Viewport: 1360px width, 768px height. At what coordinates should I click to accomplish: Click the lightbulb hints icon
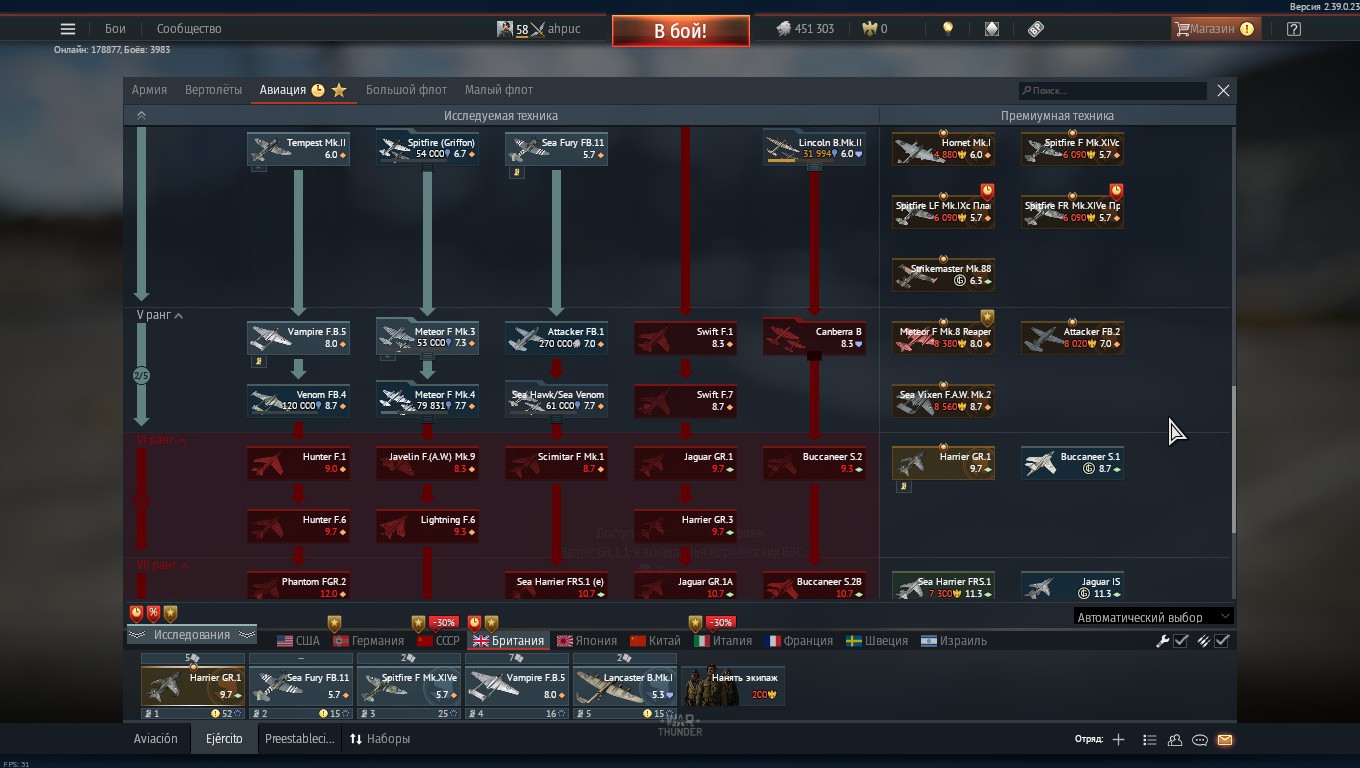tap(948, 29)
